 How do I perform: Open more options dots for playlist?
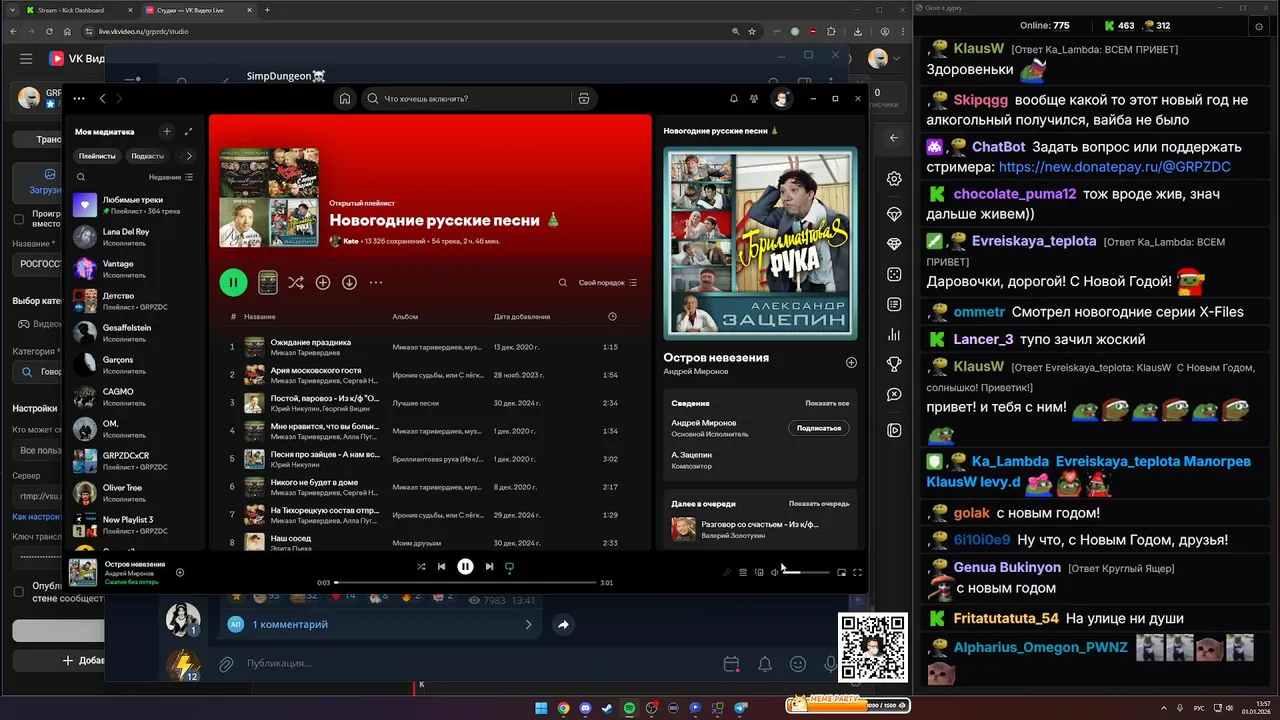pyautogui.click(x=376, y=283)
